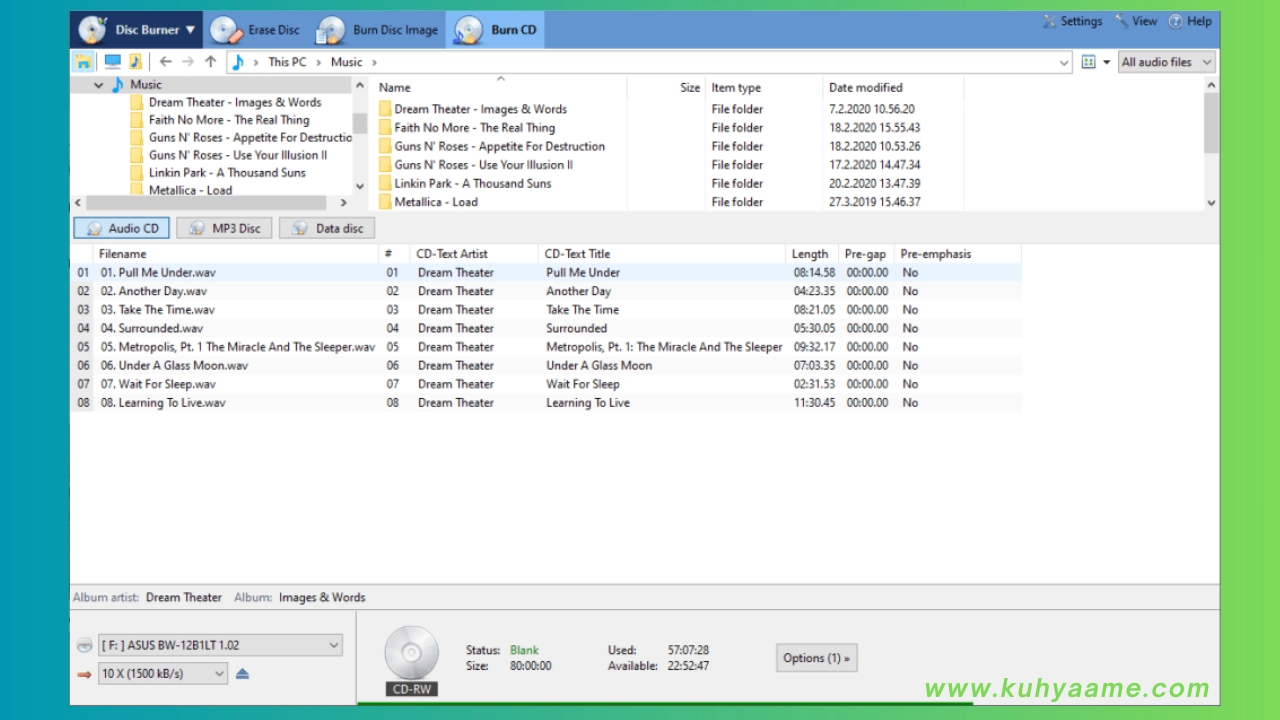This screenshot has width=1280, height=720.
Task: Edit the Album artist 'Dream Theater' field
Action: pos(184,597)
